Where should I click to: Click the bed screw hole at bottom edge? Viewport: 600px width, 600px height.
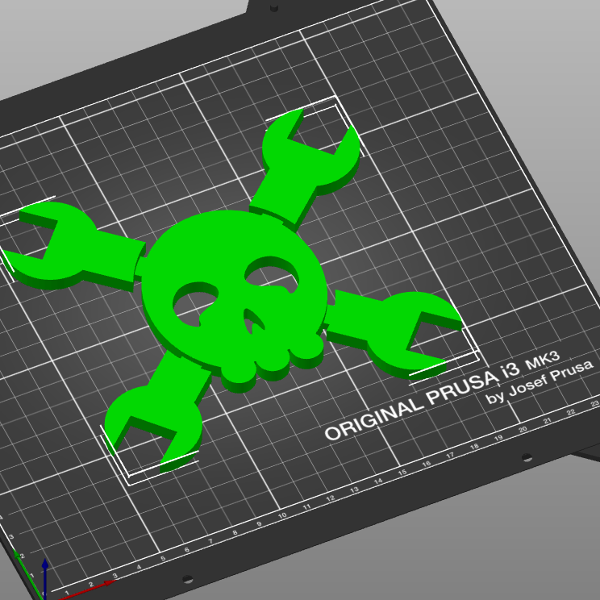[x=187, y=578]
